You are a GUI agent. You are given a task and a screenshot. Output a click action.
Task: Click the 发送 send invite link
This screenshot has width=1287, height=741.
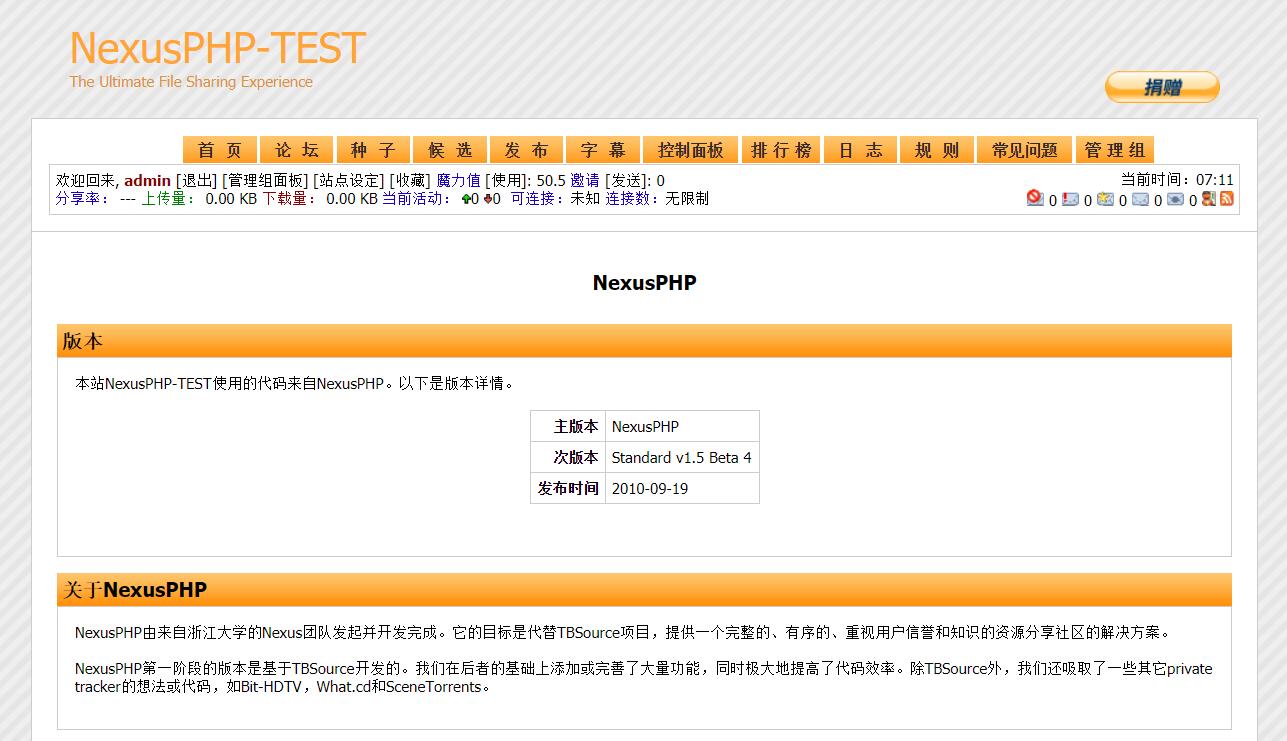(x=626, y=180)
